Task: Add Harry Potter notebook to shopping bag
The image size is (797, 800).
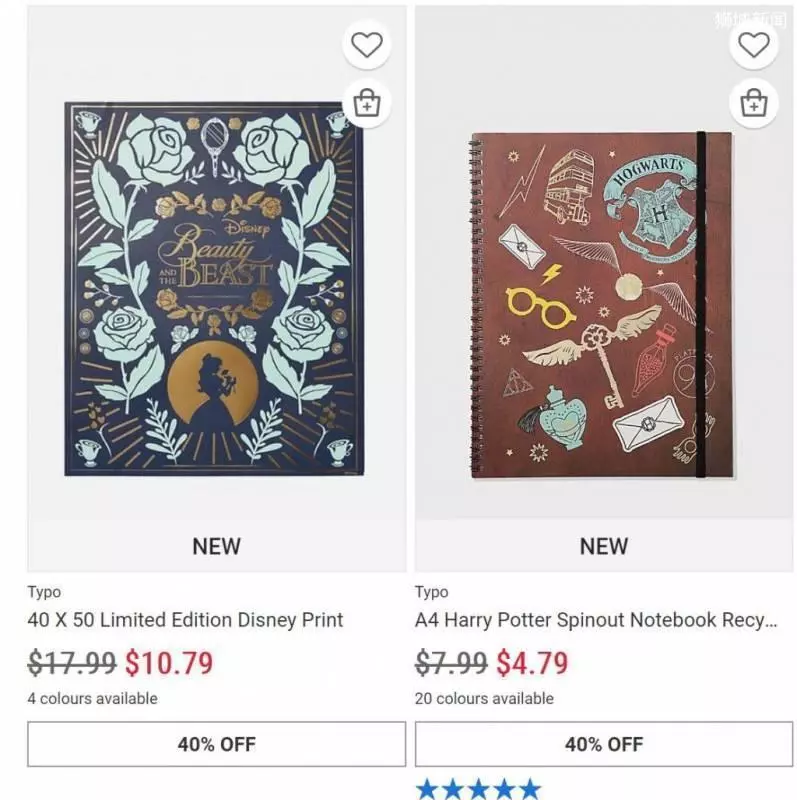Action: [754, 104]
